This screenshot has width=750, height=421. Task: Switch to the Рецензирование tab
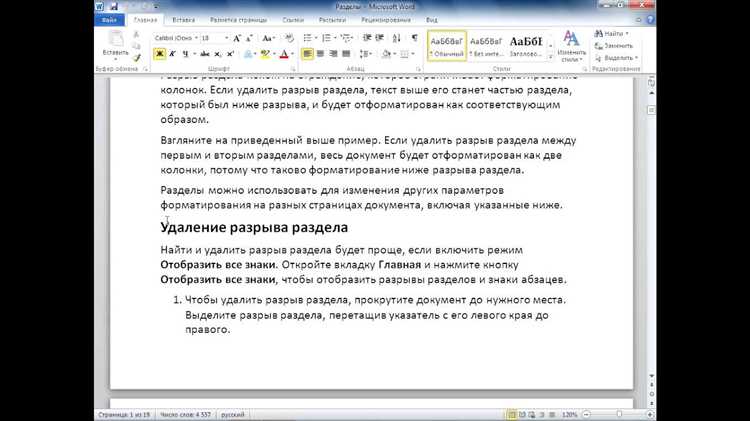coord(386,20)
